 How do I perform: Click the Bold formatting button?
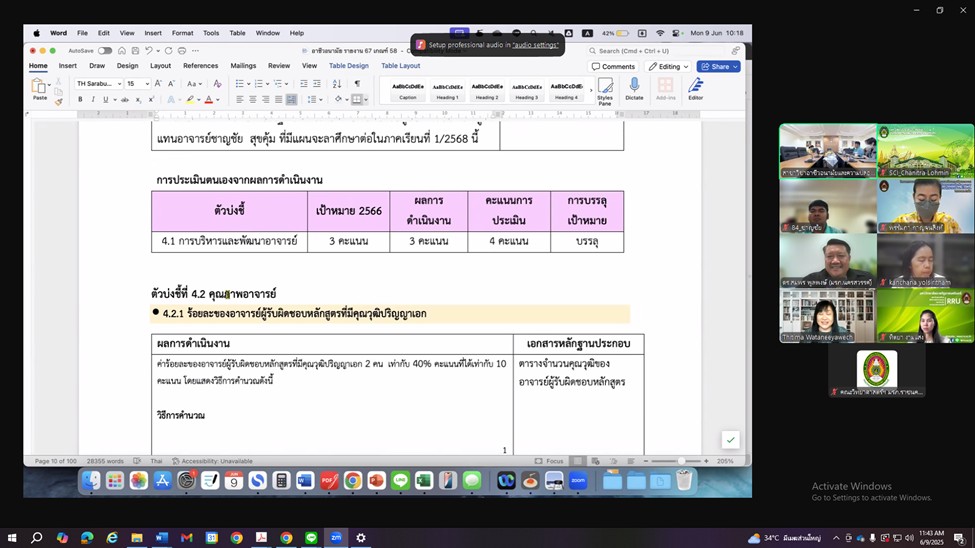81,99
